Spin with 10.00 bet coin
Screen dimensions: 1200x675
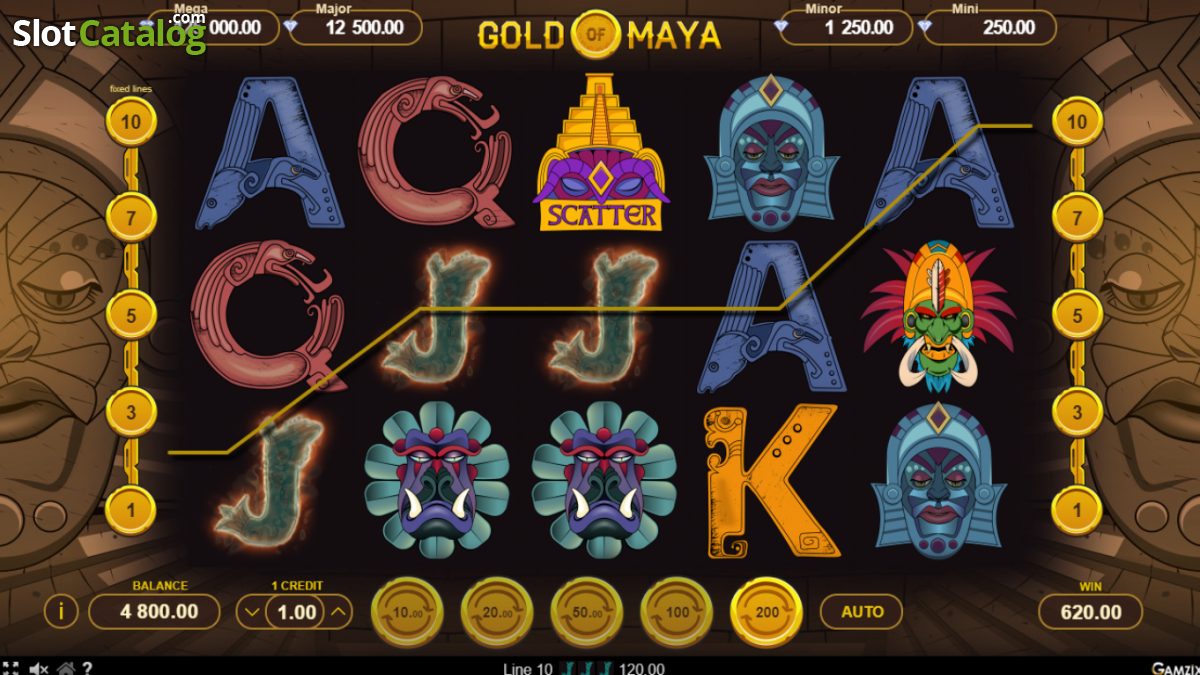[407, 611]
